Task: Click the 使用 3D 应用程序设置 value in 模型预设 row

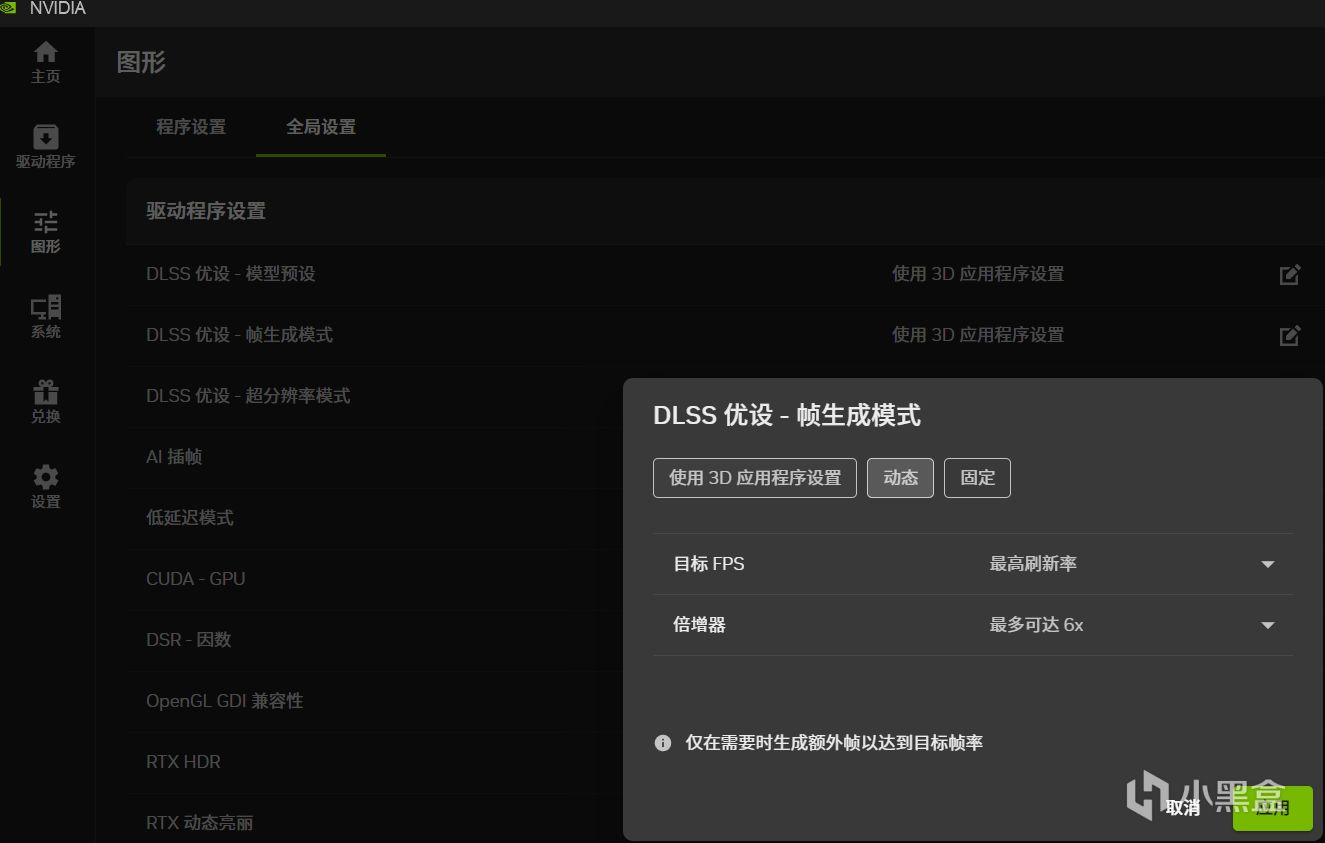Action: click(978, 274)
